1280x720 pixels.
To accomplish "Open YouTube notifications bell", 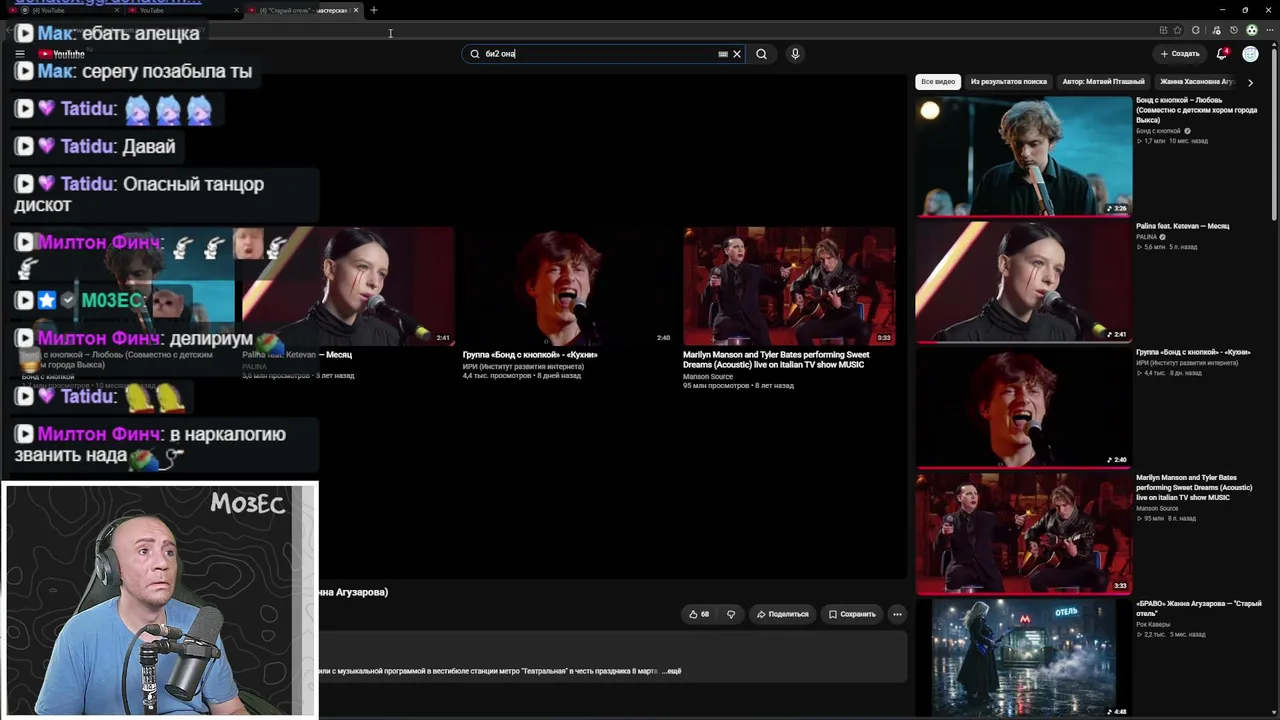I will tap(1221, 54).
